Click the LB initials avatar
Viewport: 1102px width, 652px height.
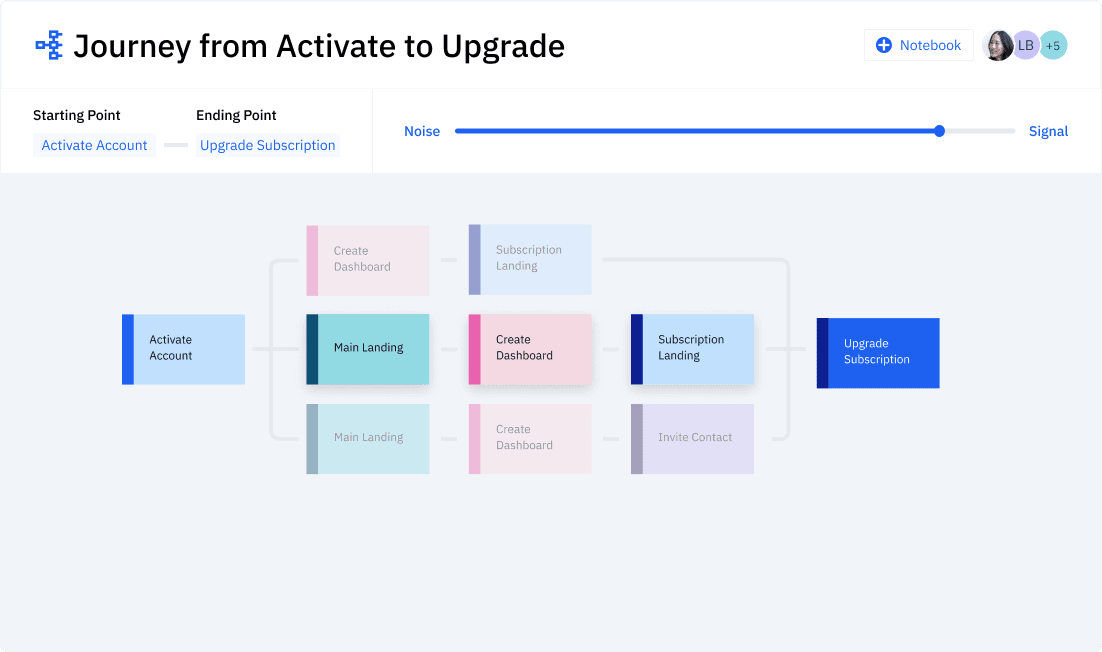[1026, 45]
